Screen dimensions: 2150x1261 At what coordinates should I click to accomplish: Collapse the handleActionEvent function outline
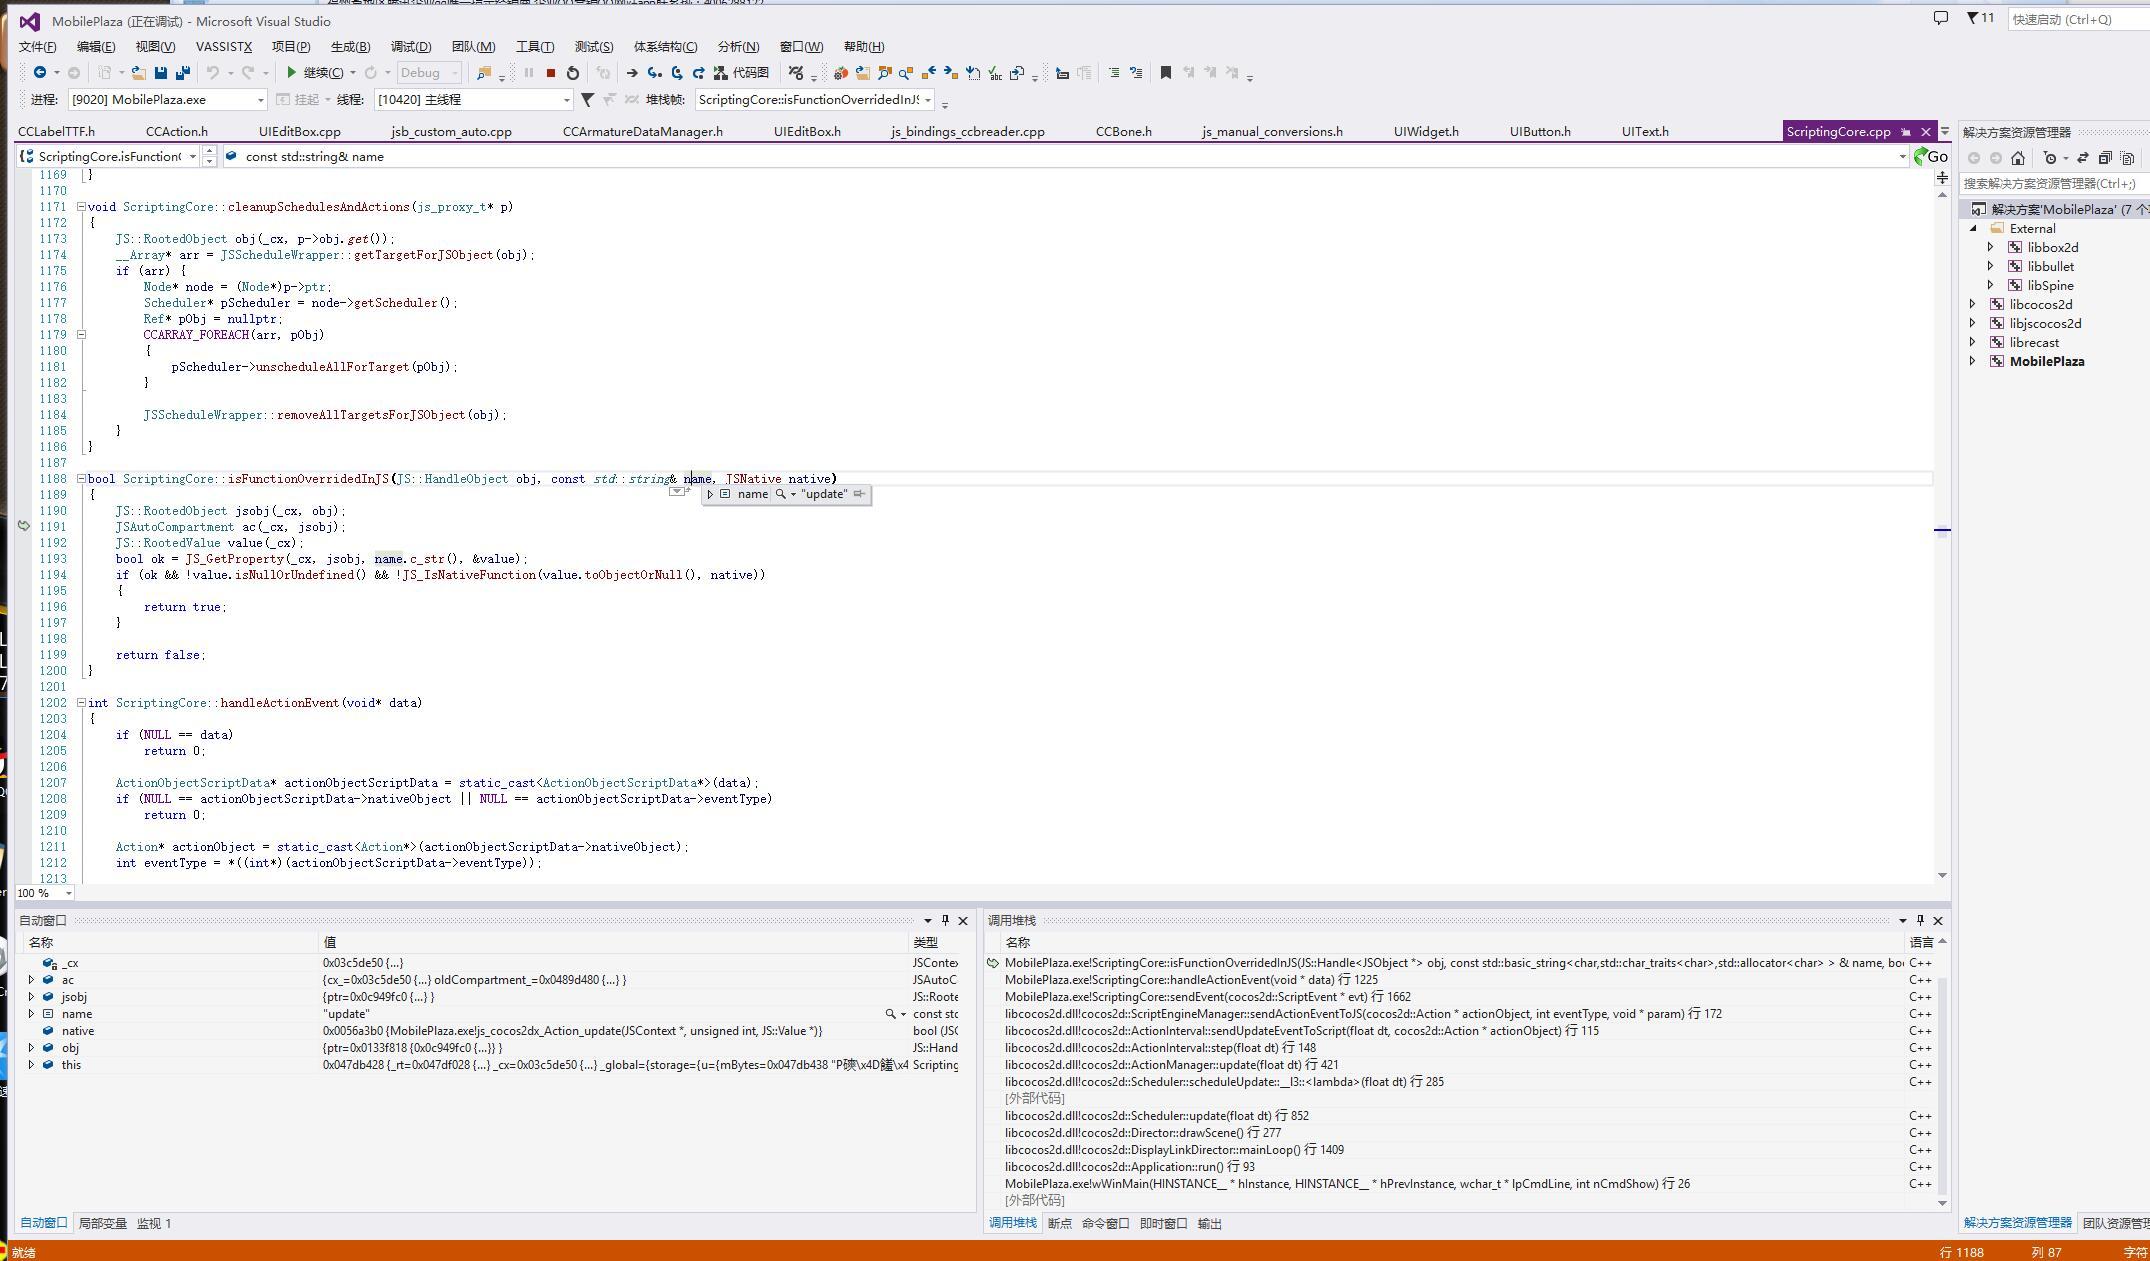[82, 703]
